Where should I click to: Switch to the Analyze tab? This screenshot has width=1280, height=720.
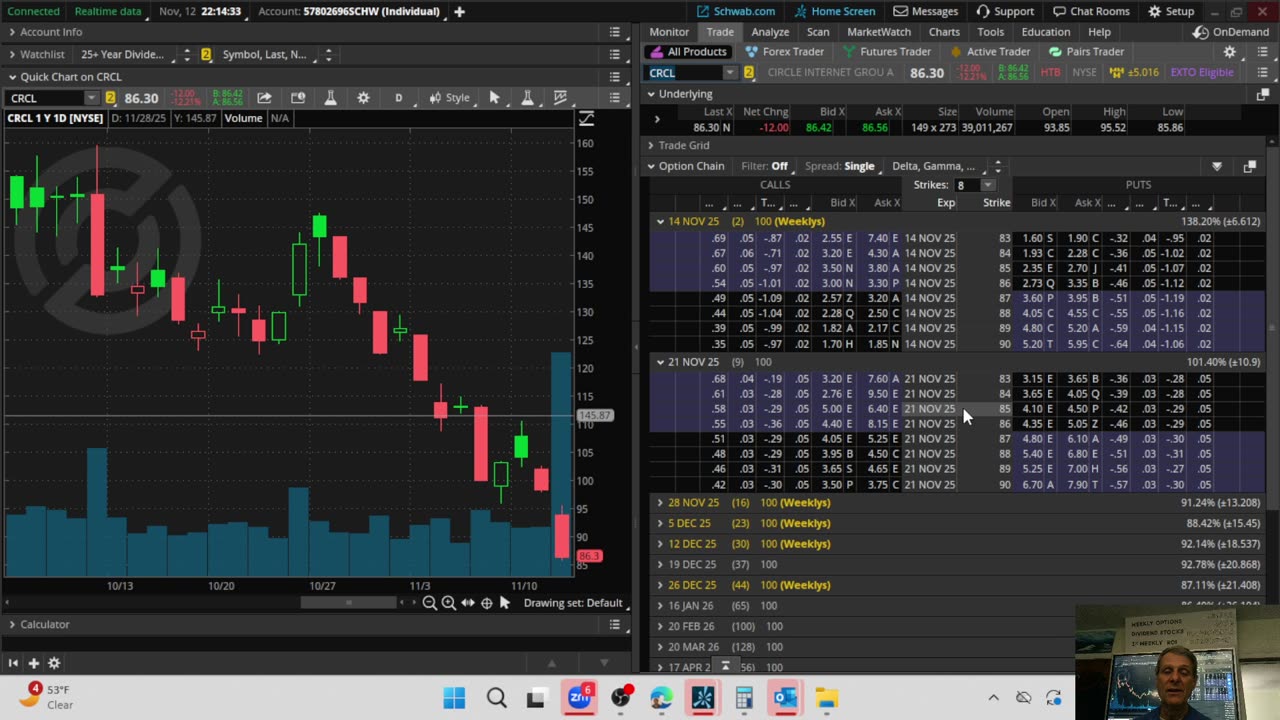(770, 32)
